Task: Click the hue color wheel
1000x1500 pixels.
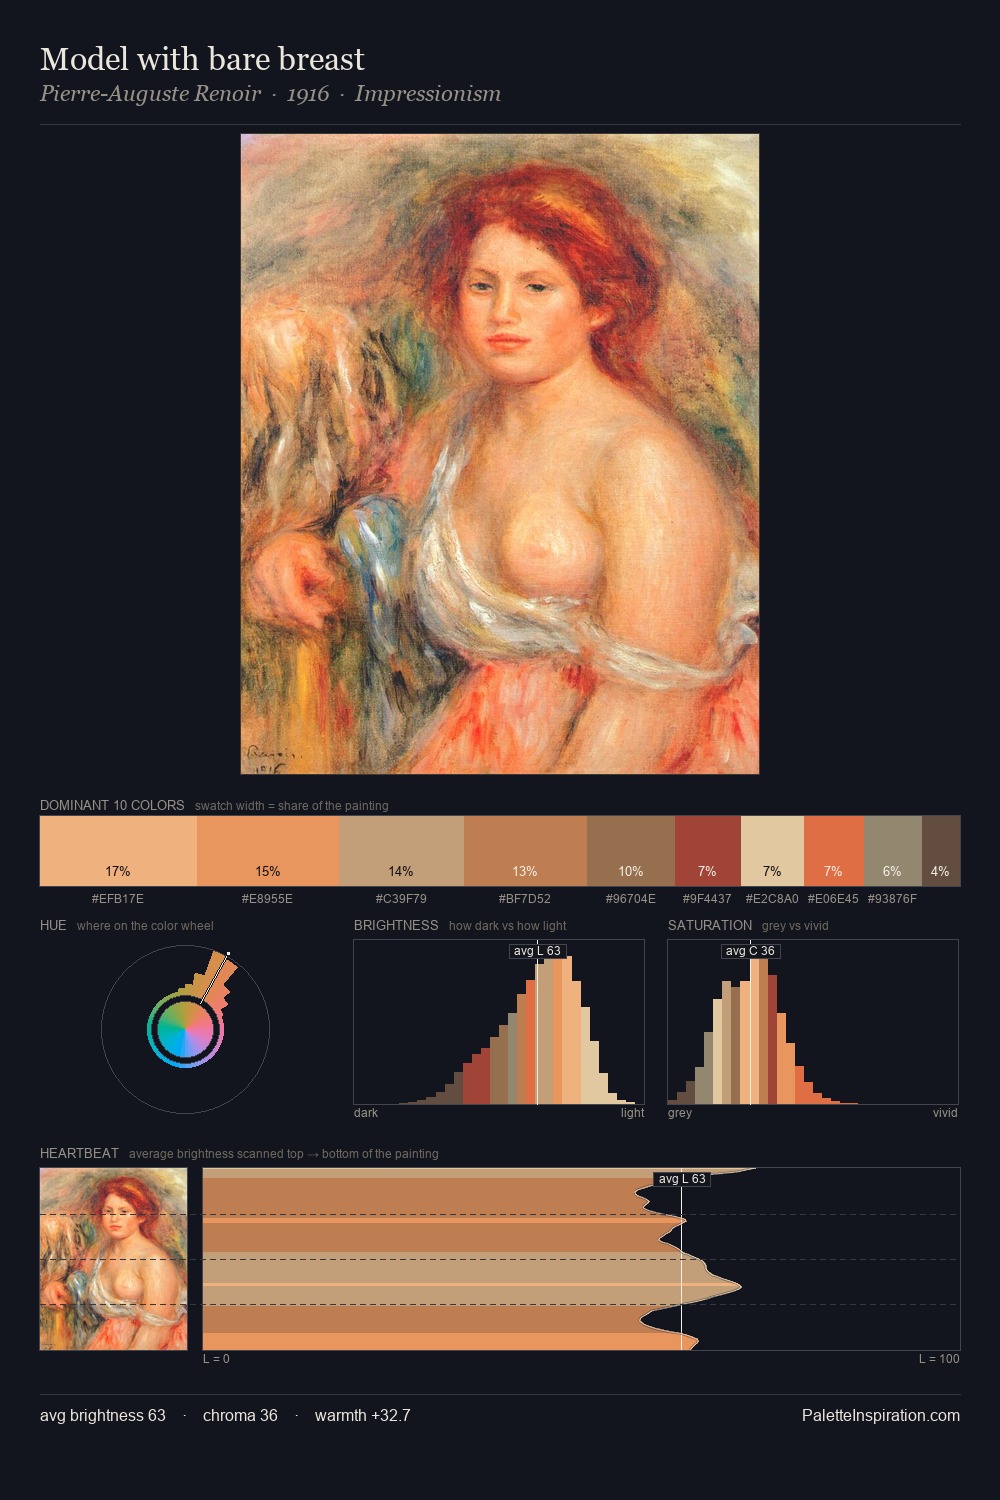Action: click(185, 1030)
